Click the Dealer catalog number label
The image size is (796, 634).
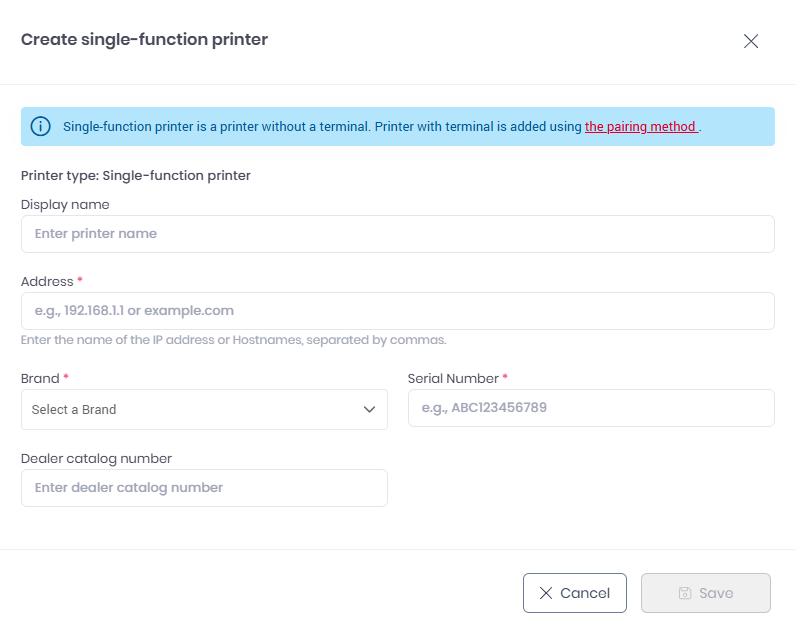click(96, 458)
